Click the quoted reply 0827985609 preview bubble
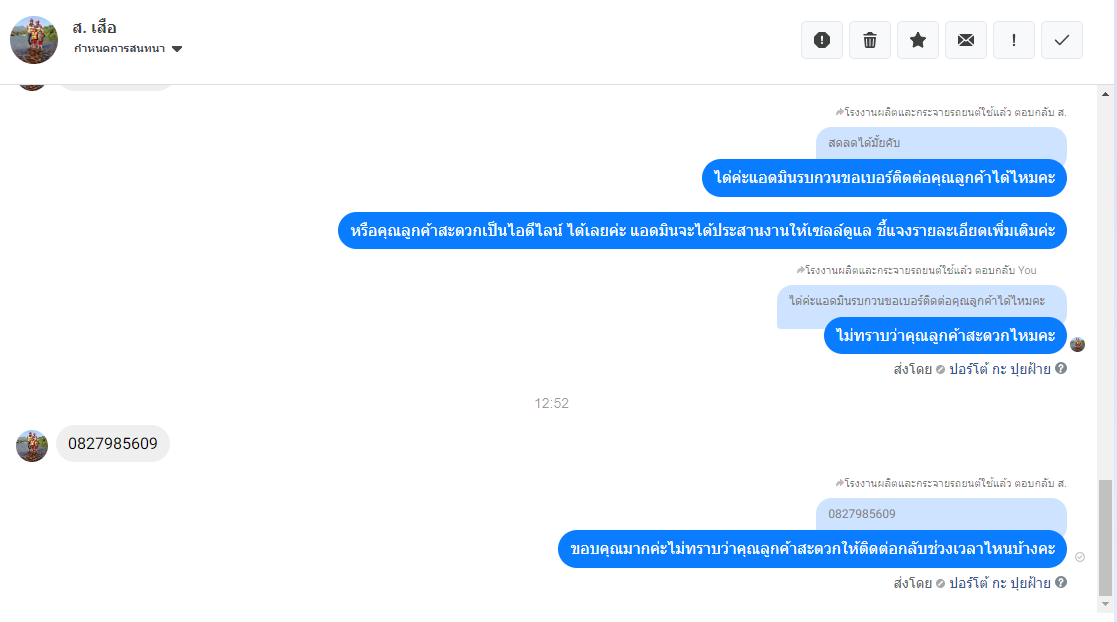 pyautogui.click(x=941, y=514)
